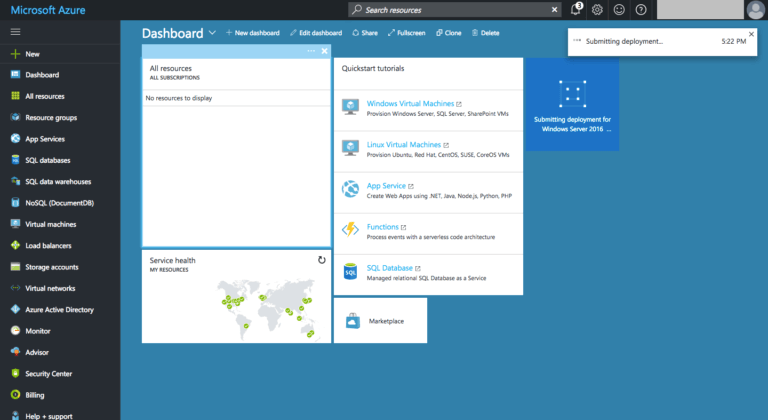Click the App Service globe icon

[350, 189]
